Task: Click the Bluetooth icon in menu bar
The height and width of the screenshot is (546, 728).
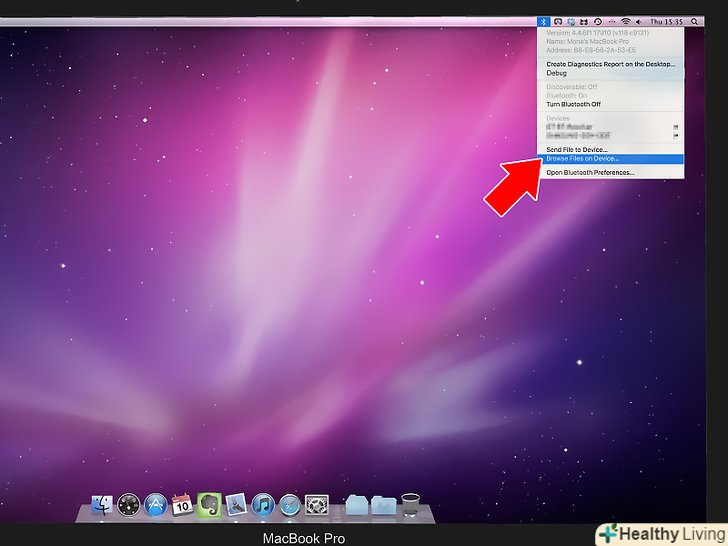Action: pyautogui.click(x=544, y=21)
